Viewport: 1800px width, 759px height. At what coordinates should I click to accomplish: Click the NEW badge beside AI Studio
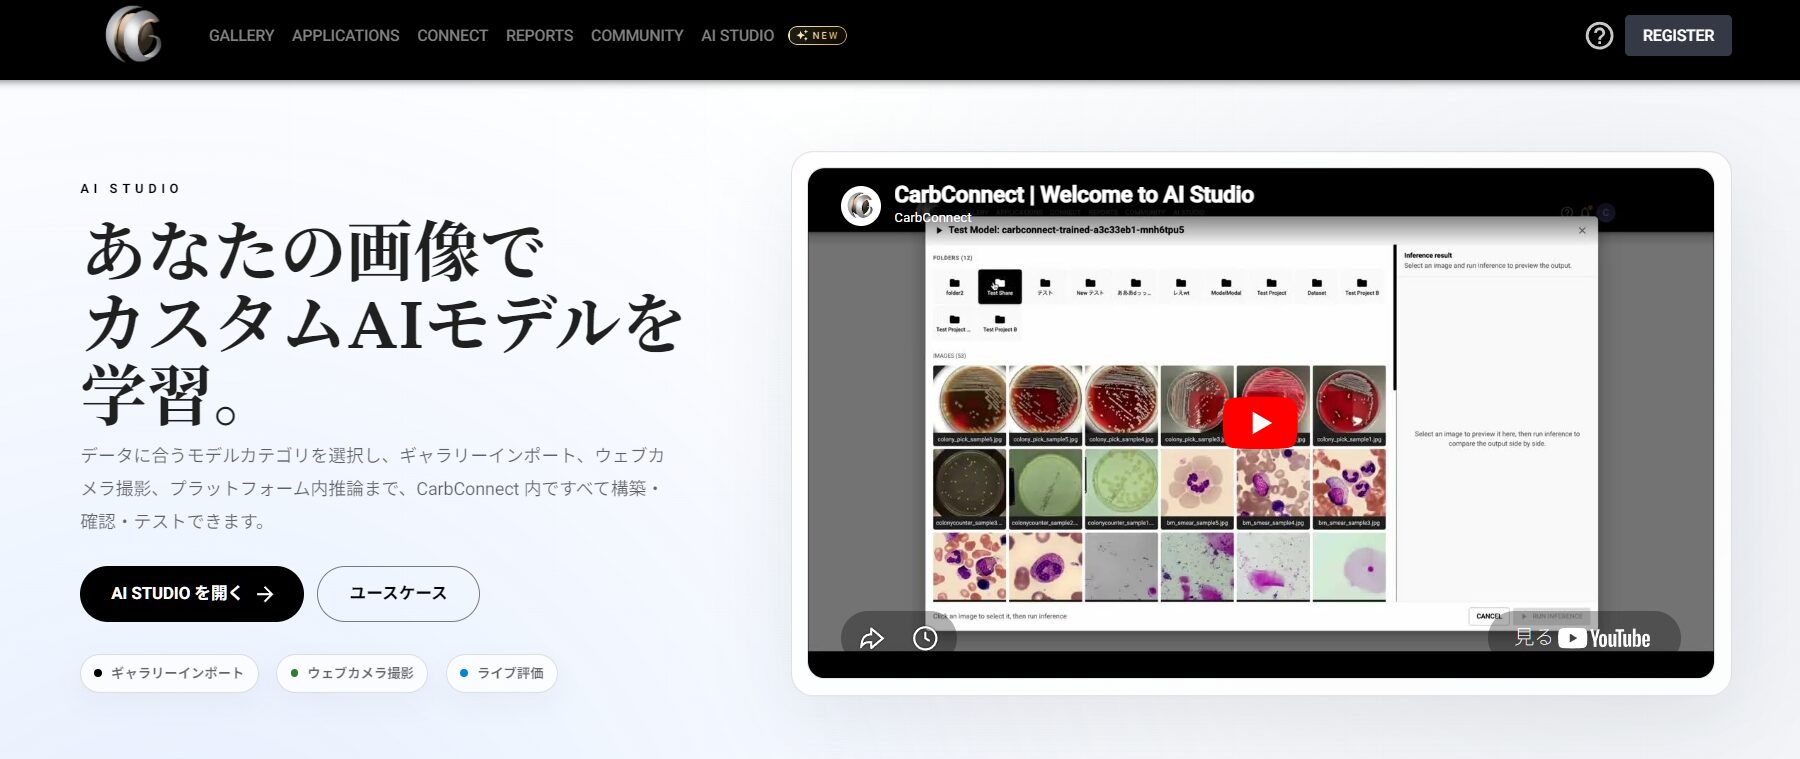pos(817,36)
